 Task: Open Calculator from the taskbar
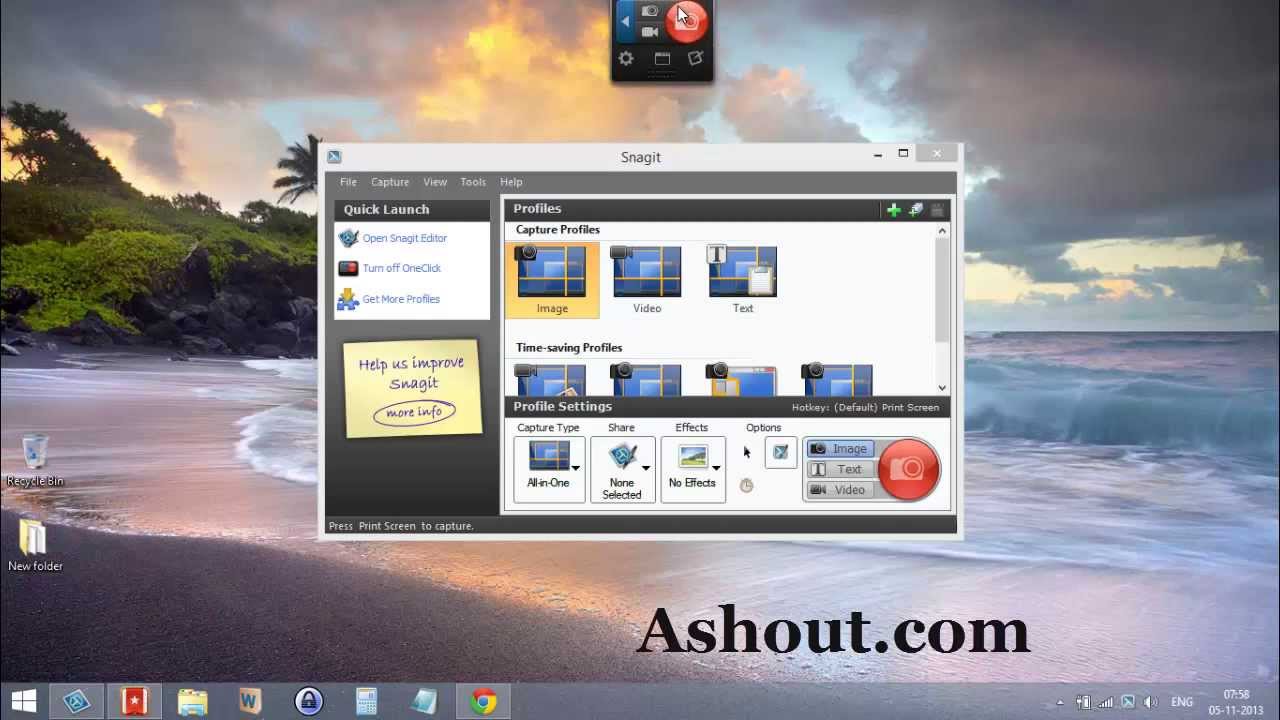[367, 702]
